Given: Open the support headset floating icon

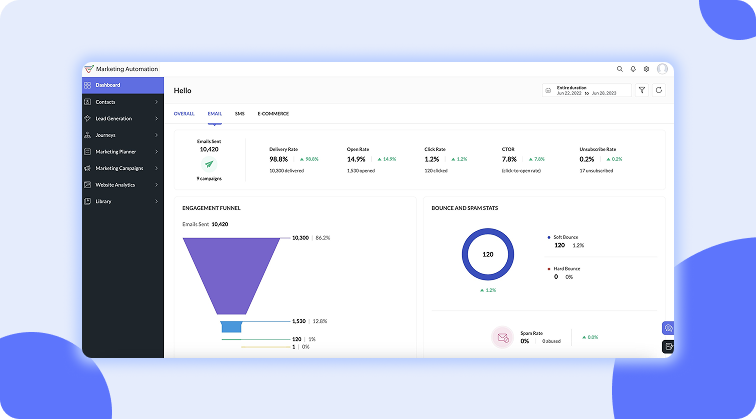Looking at the screenshot, I should pos(668,328).
